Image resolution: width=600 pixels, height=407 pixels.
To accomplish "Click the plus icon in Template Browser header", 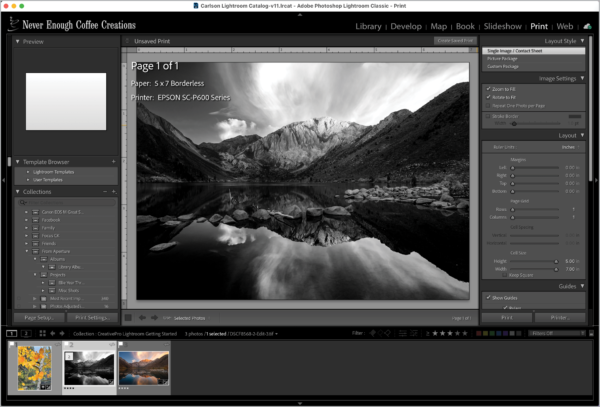I will pos(113,162).
